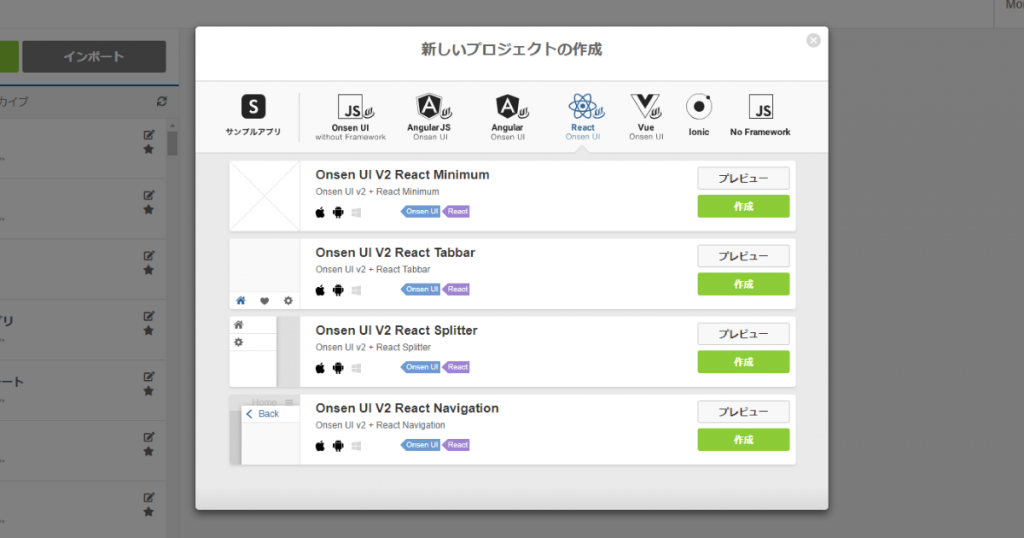Click the Android icon in React Splitter row
This screenshot has height=538, width=1024.
tap(338, 368)
